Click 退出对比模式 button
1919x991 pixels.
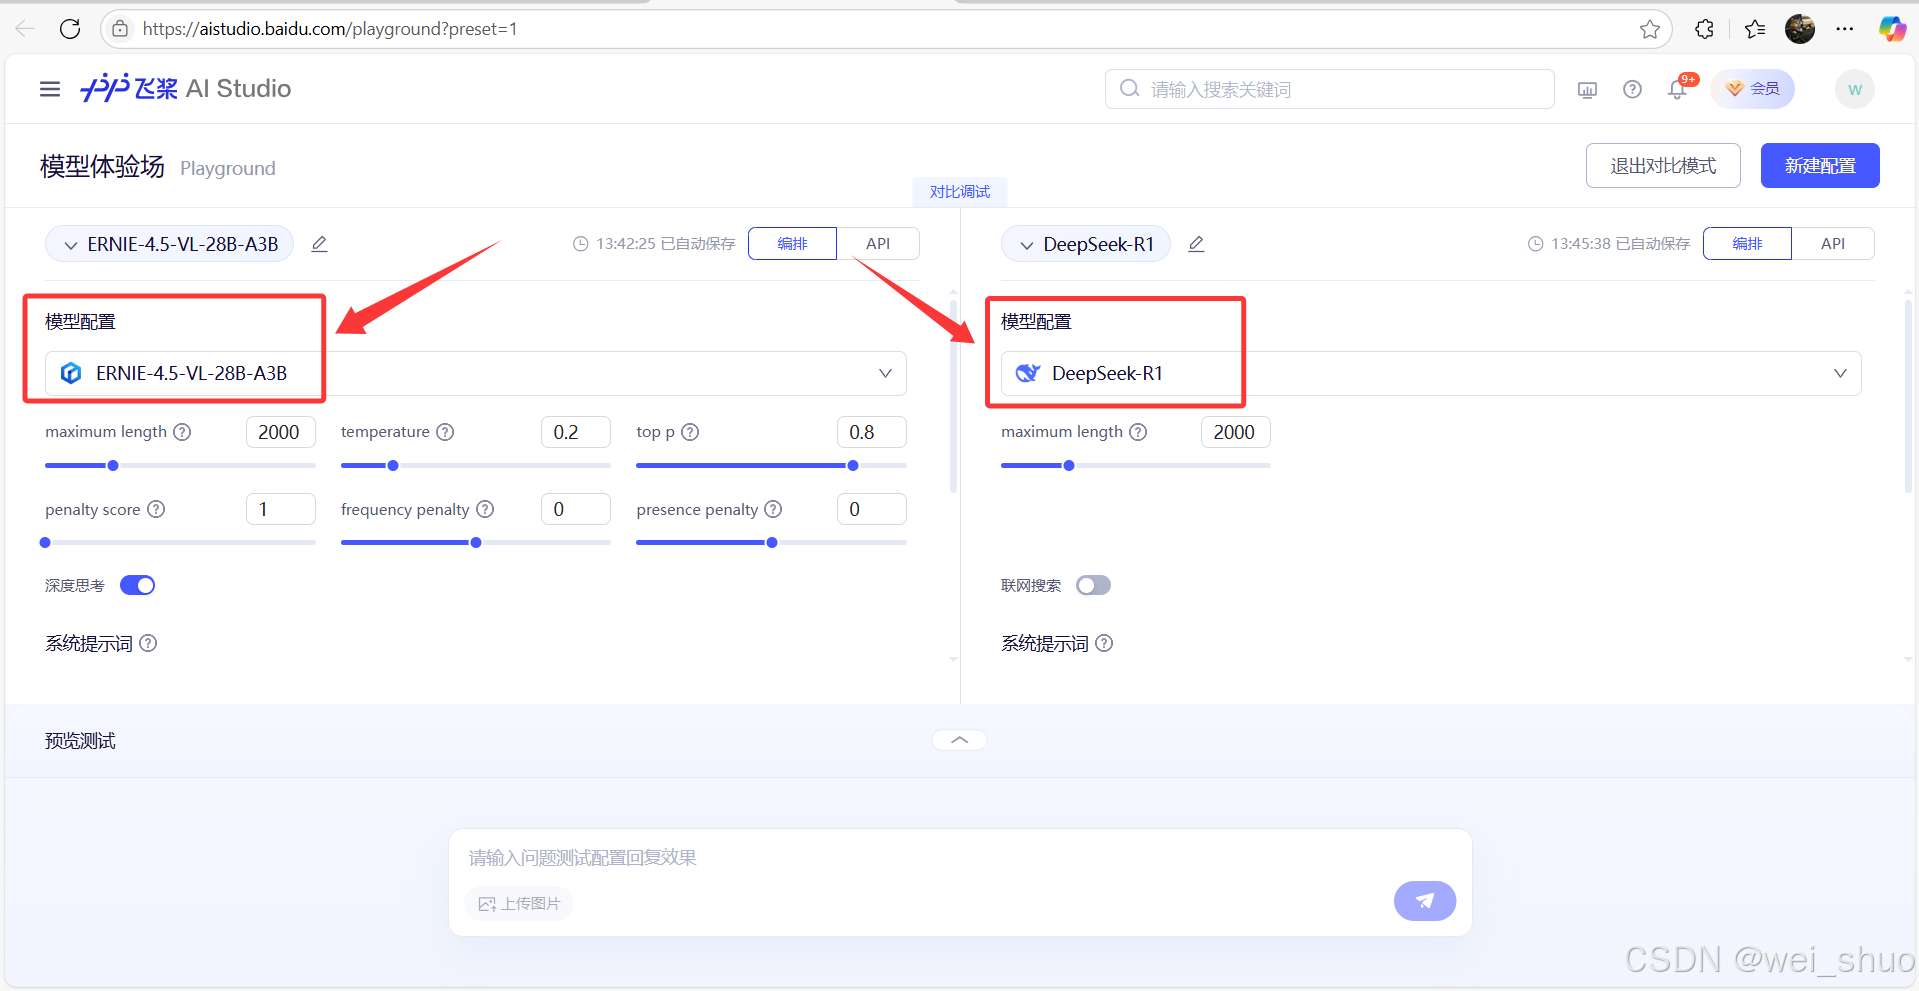pyautogui.click(x=1663, y=165)
